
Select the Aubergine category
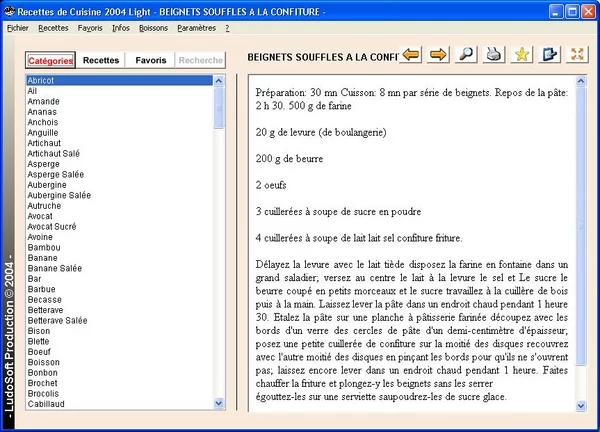[119, 185]
